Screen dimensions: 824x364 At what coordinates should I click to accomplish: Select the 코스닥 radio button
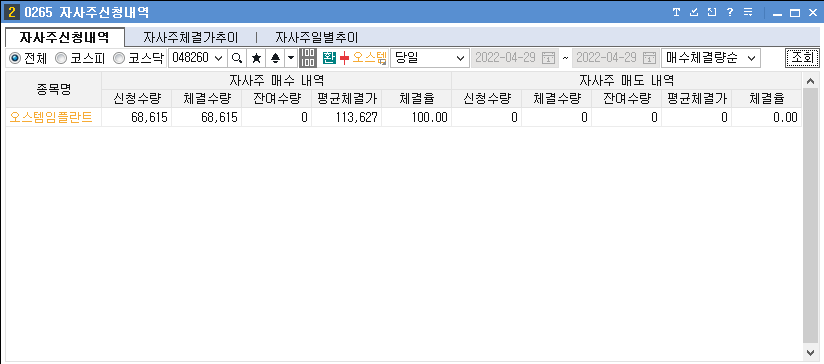119,58
